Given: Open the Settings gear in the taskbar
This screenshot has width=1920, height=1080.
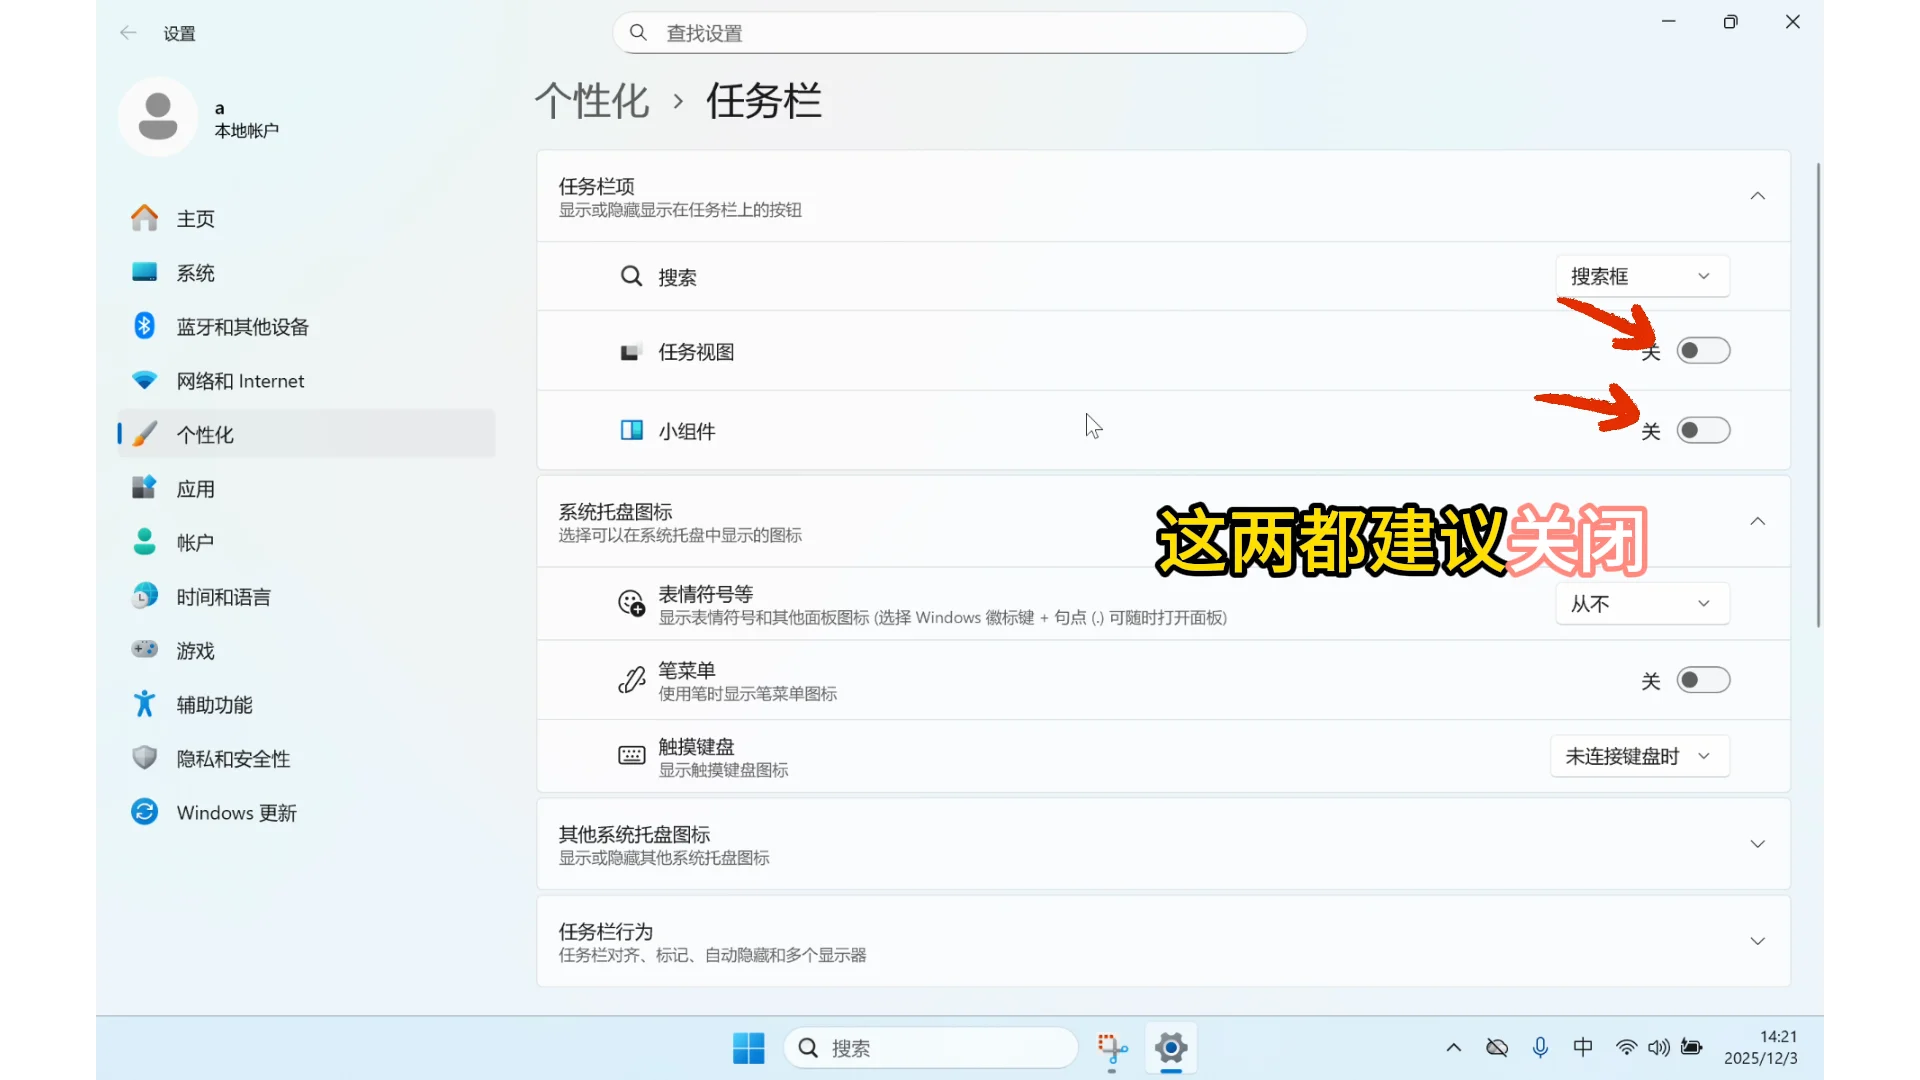Looking at the screenshot, I should click(x=1171, y=1048).
